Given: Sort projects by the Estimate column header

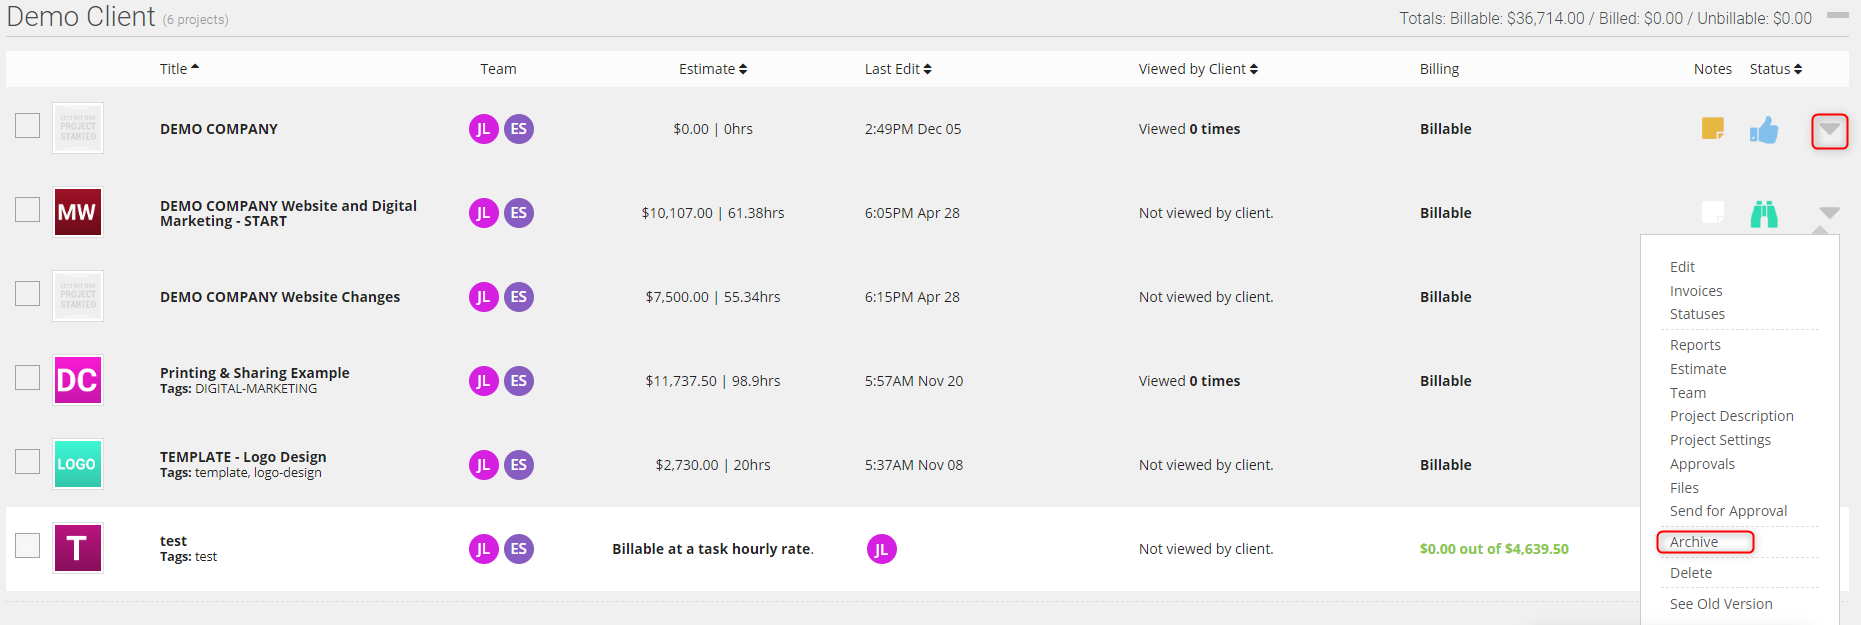Looking at the screenshot, I should [x=712, y=69].
